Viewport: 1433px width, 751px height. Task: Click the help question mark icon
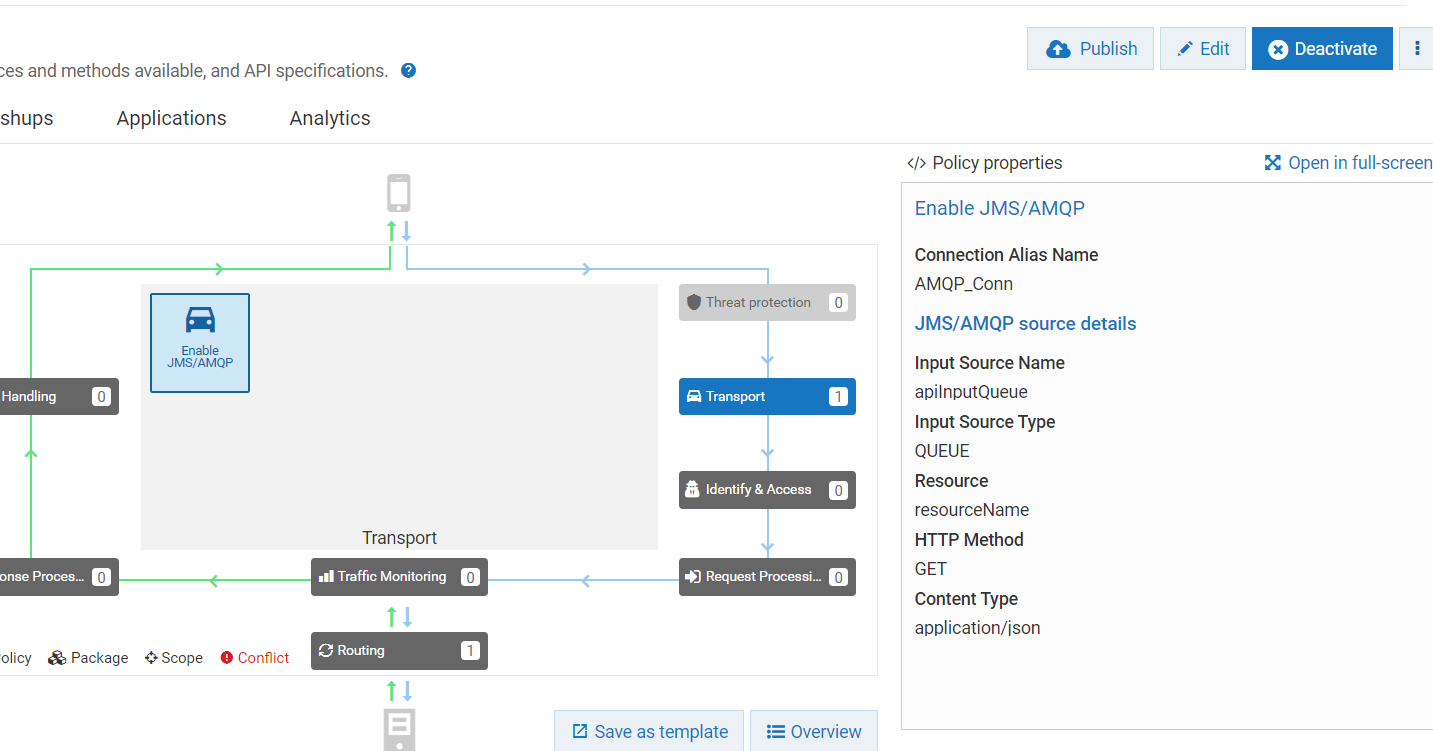[408, 71]
